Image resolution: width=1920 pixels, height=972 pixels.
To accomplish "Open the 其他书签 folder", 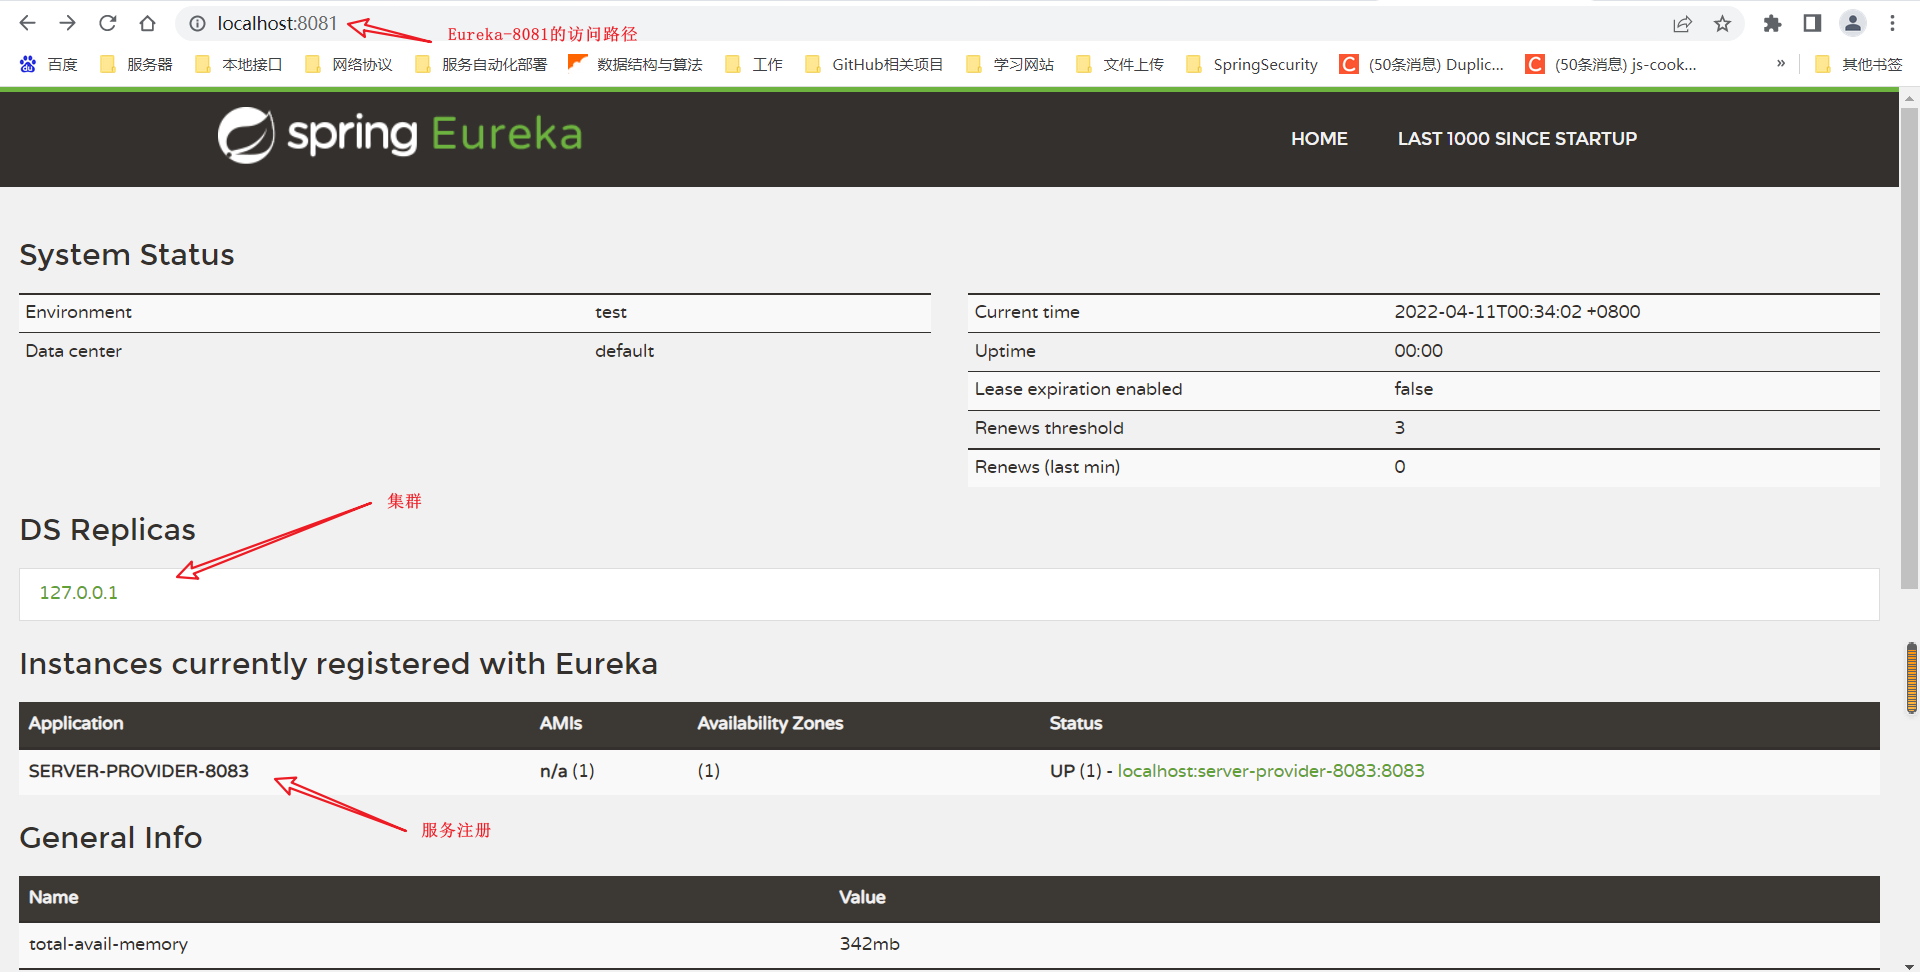I will (1858, 64).
